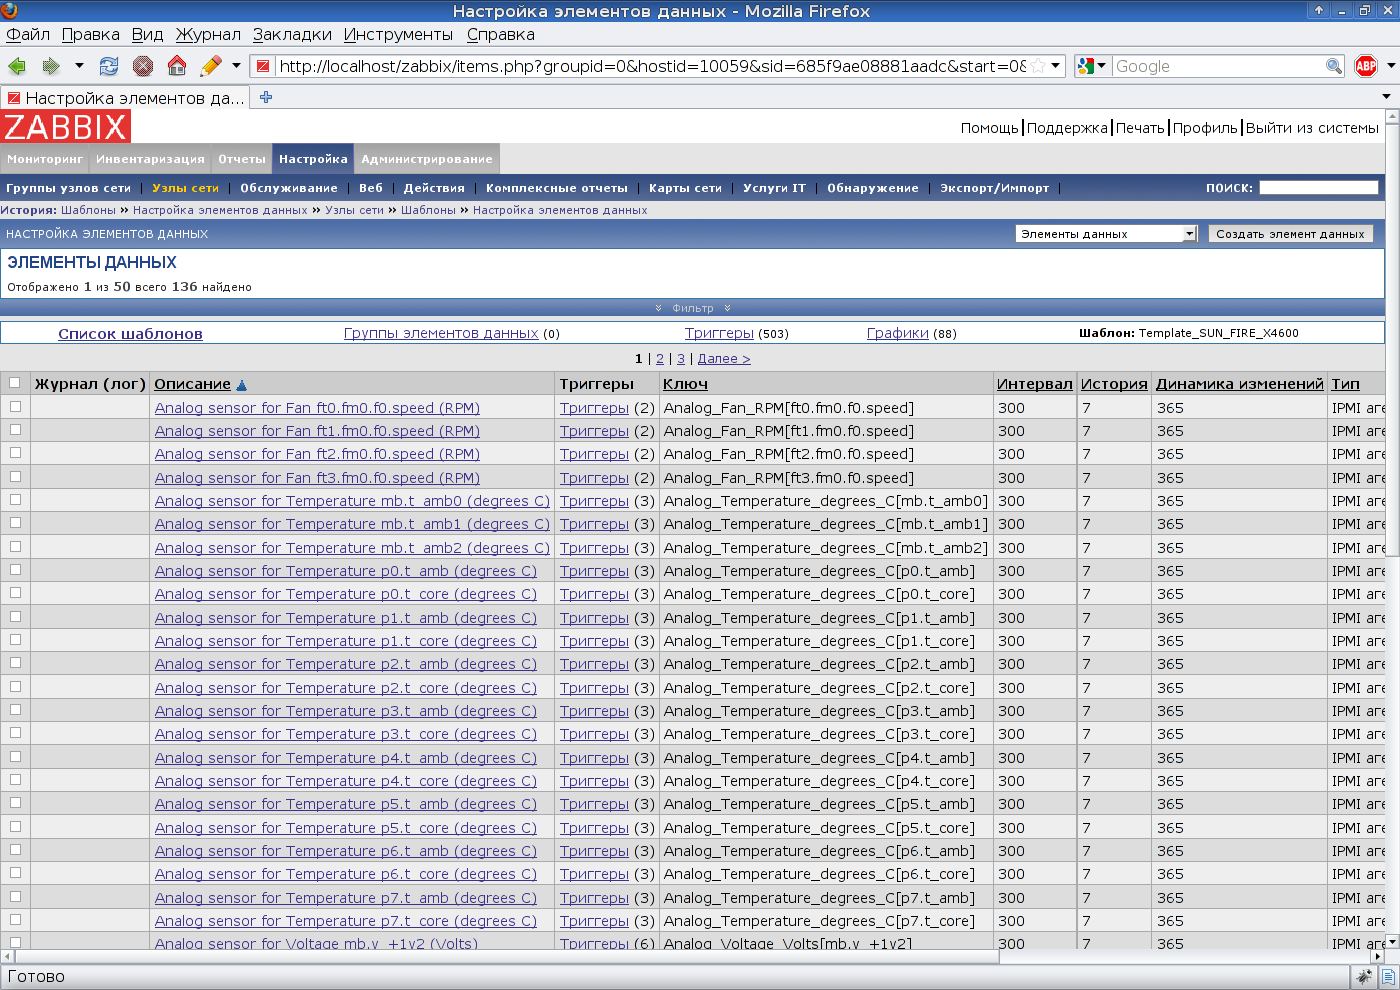Viewport: 1400px width, 990px height.
Task: Click the Zabbix ПОИСК search field
Action: (x=1318, y=188)
